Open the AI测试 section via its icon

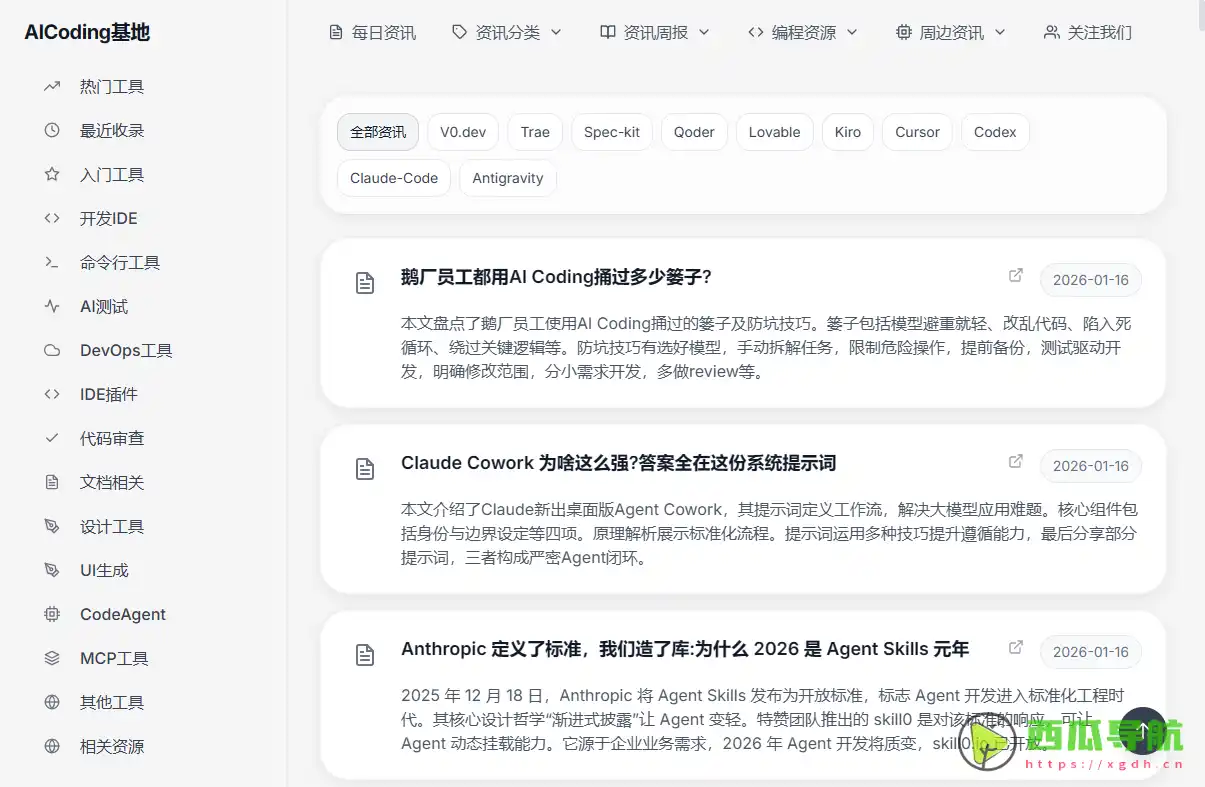pyautogui.click(x=52, y=306)
